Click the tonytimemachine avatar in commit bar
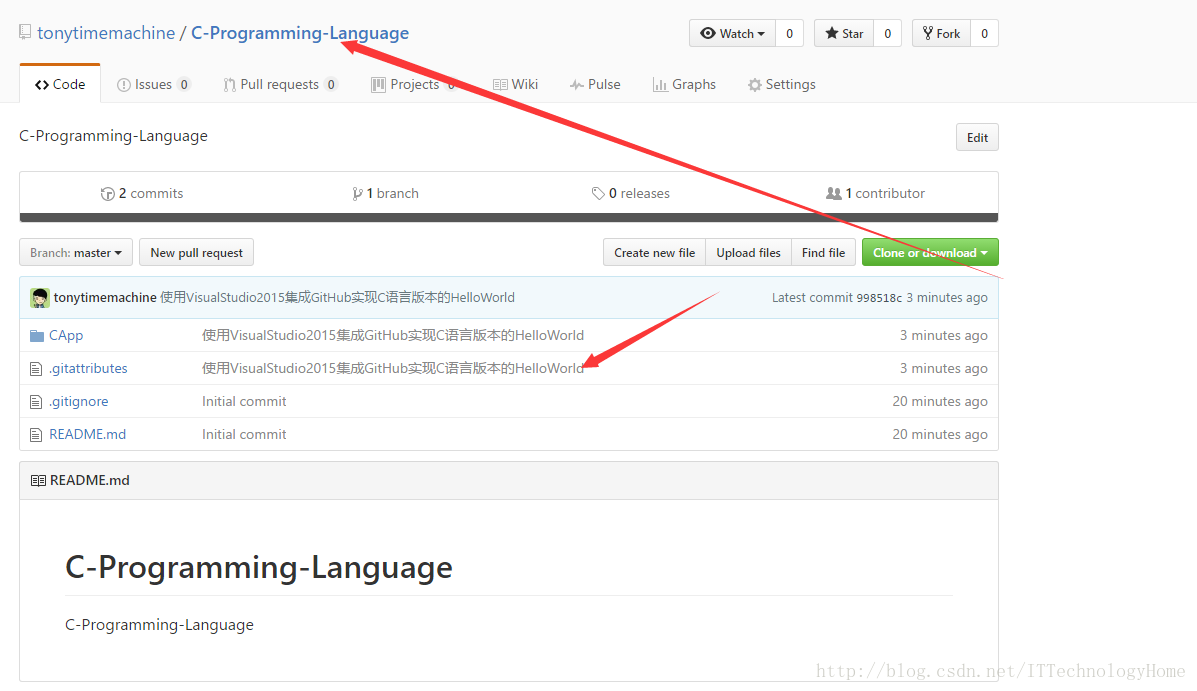Image resolution: width=1197 pixels, height=691 pixels. (x=40, y=298)
